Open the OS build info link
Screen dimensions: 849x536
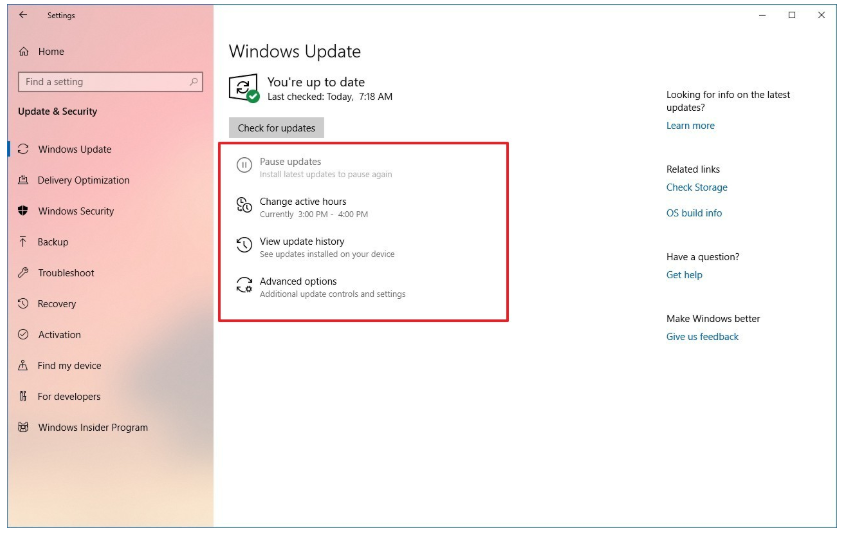coord(694,213)
